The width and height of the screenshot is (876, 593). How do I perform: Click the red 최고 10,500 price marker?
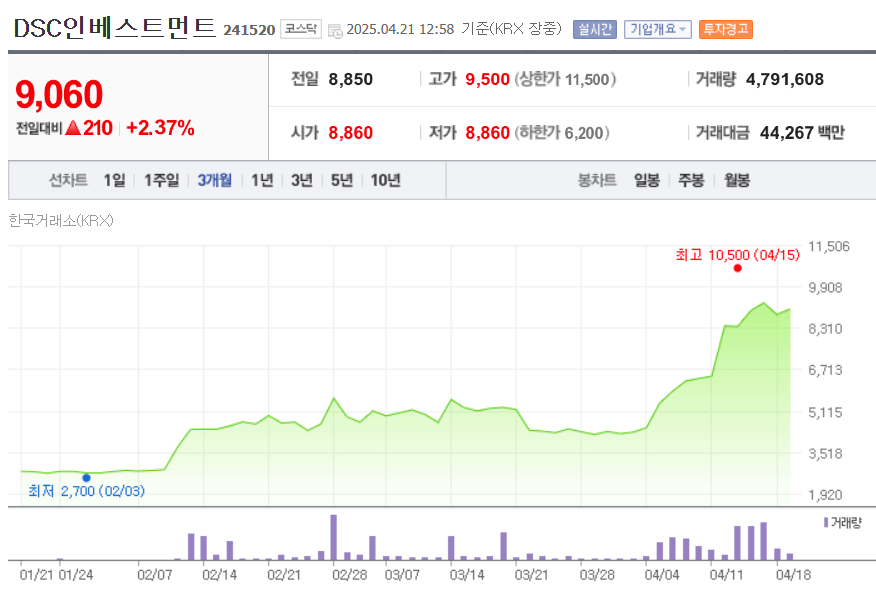click(x=738, y=267)
